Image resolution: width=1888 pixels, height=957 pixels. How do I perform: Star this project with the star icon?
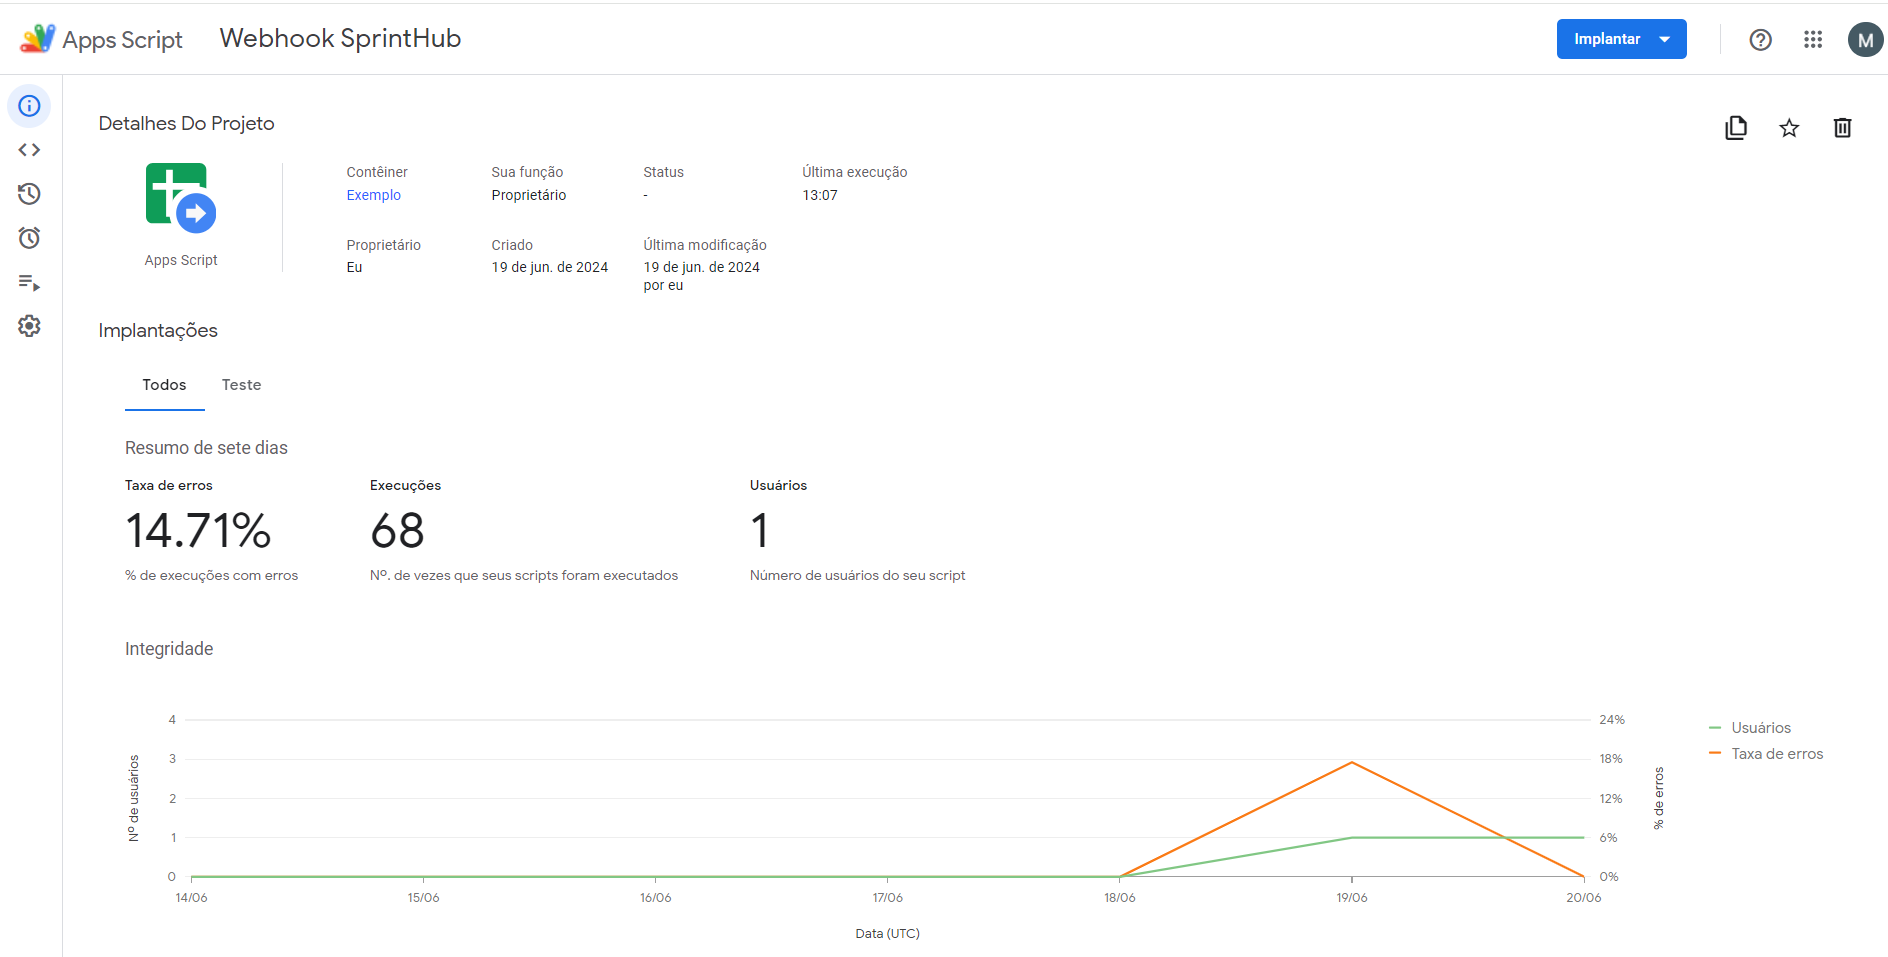tap(1789, 128)
